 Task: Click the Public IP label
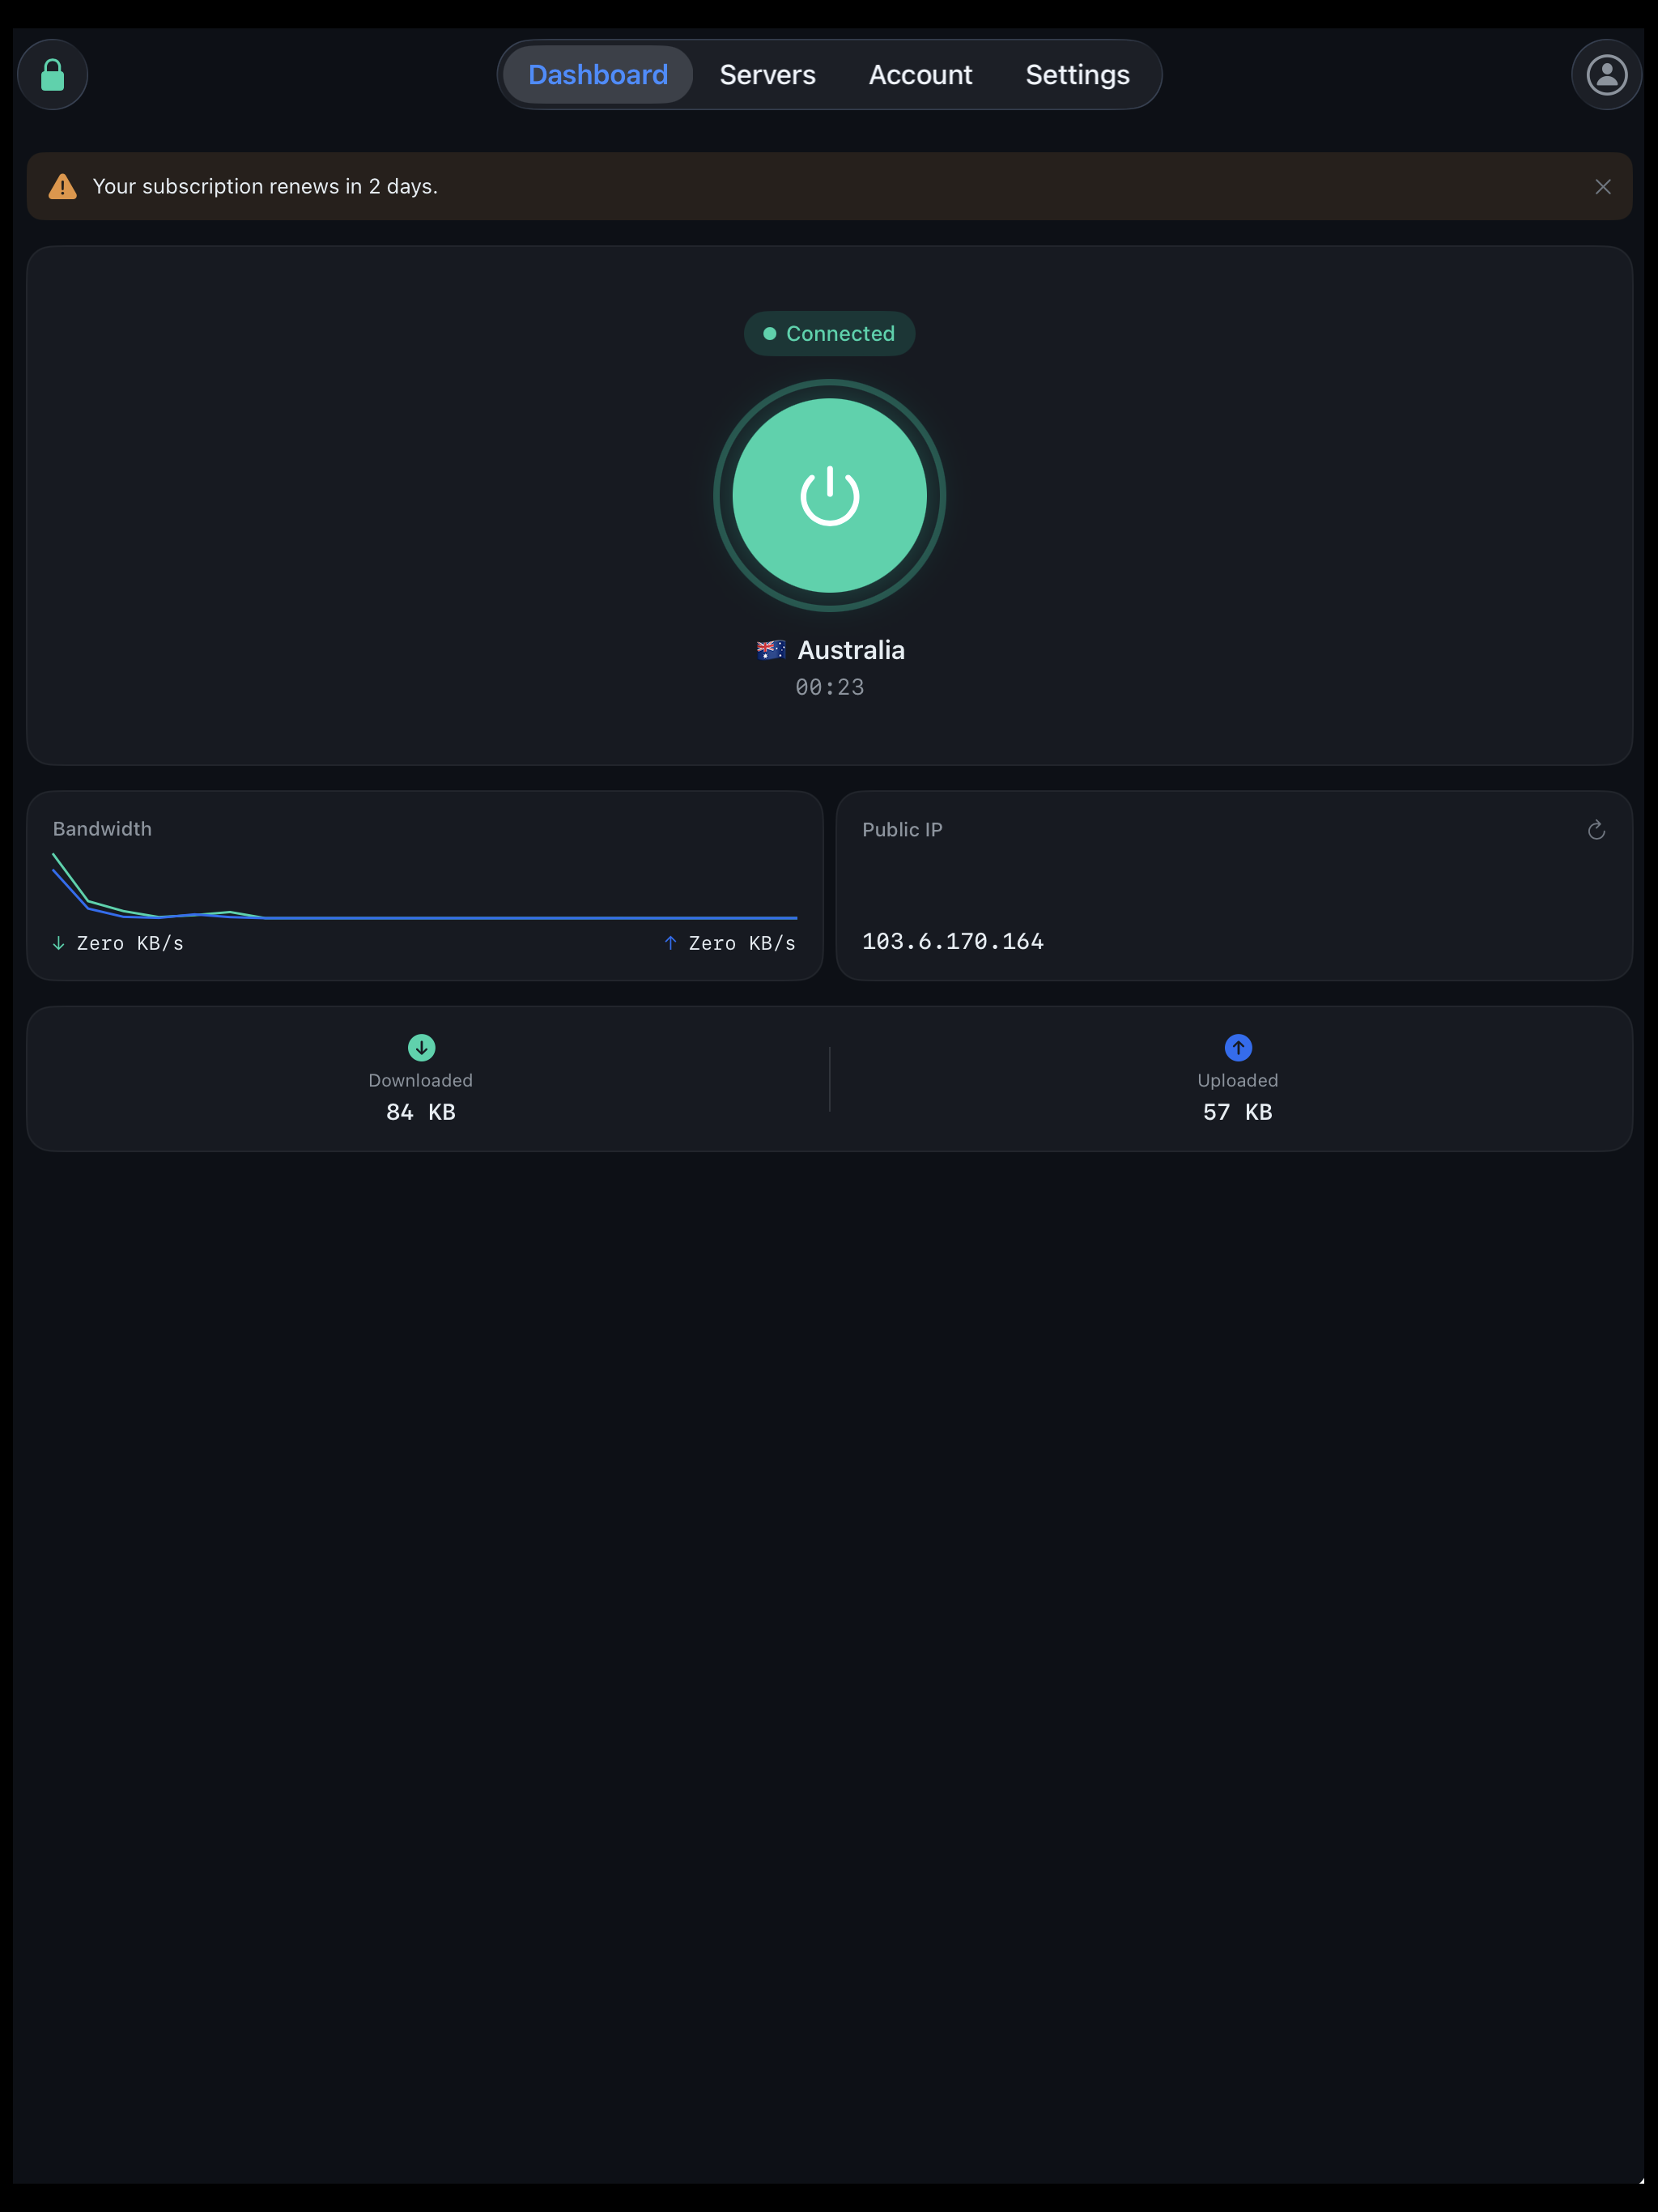902,830
